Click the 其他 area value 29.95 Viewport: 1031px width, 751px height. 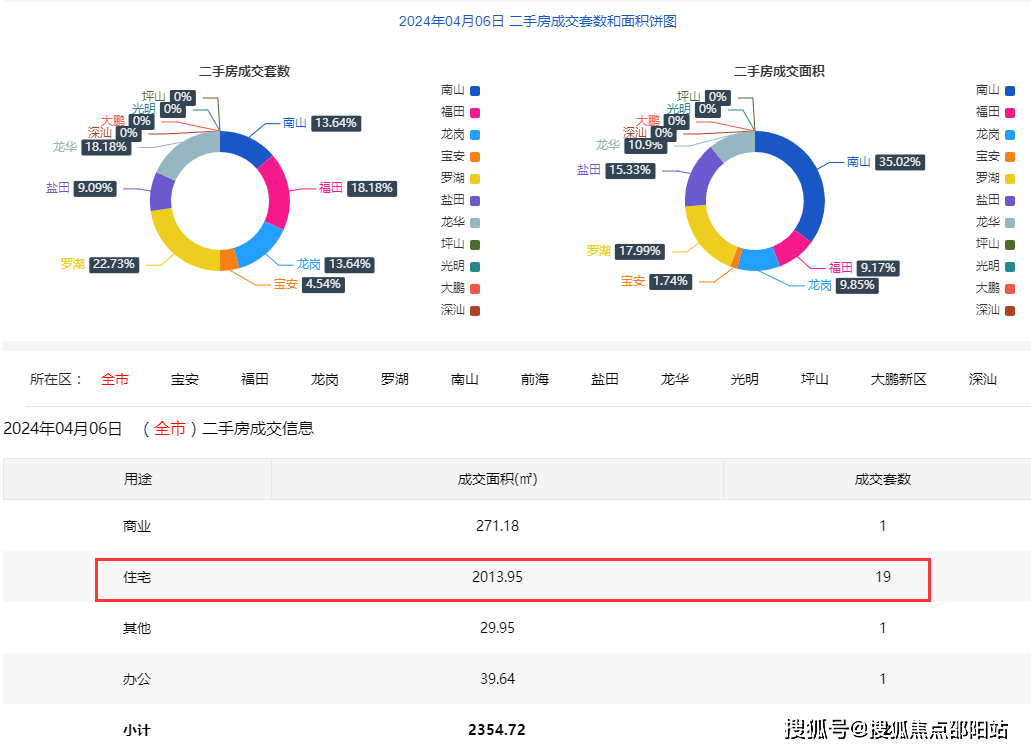click(497, 628)
